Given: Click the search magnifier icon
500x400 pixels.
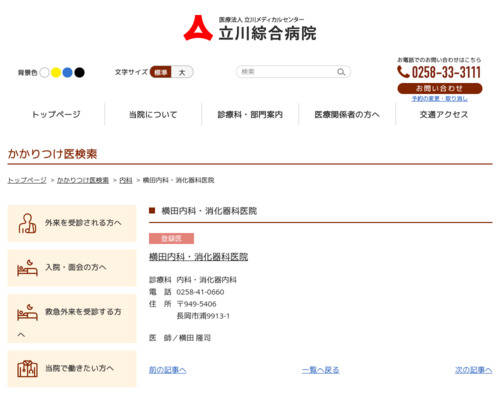Looking at the screenshot, I should pos(341,72).
